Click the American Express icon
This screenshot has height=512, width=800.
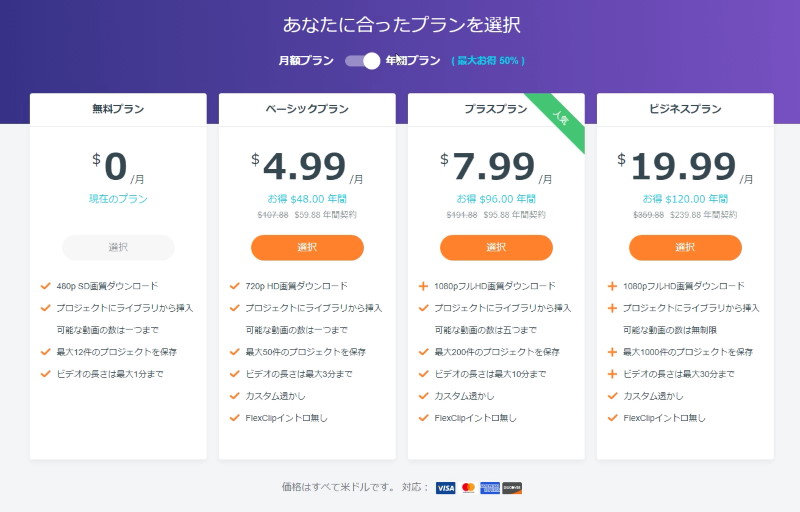point(490,488)
